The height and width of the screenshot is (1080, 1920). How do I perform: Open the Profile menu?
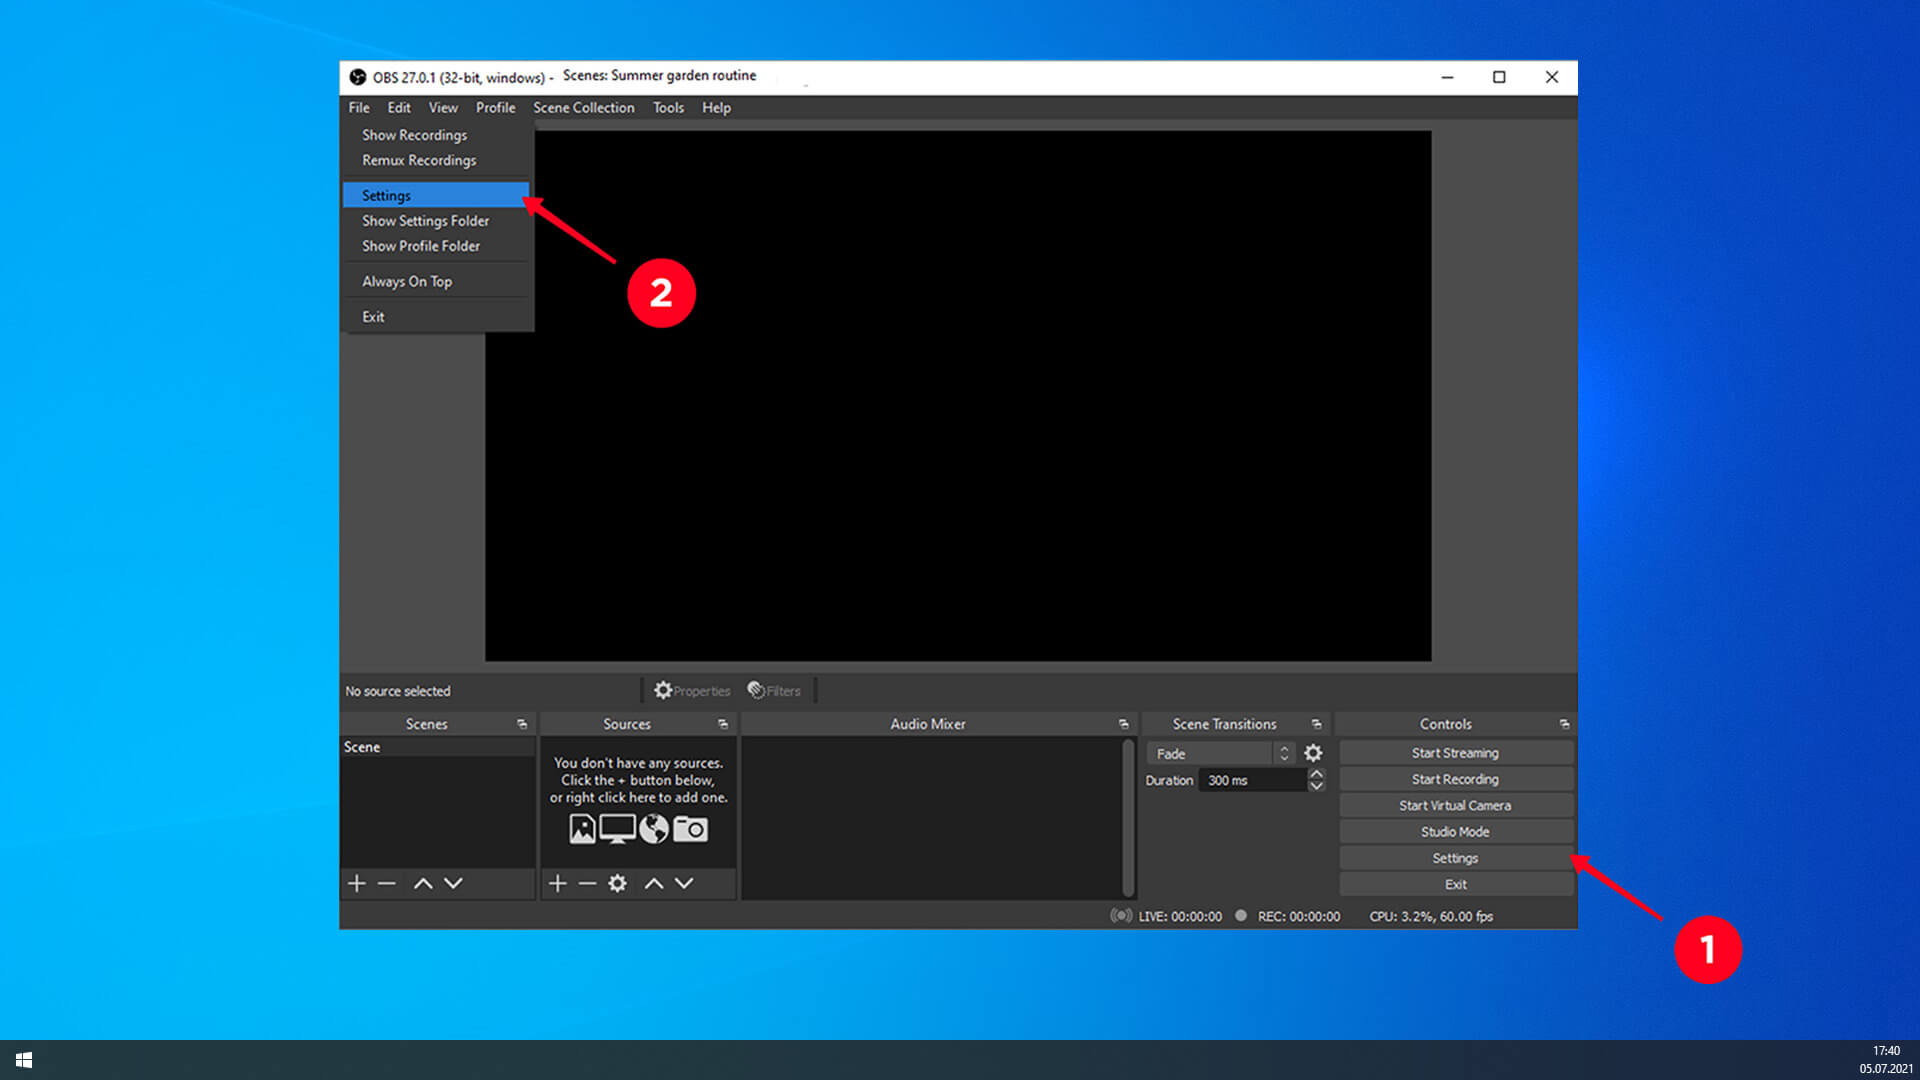tap(496, 108)
